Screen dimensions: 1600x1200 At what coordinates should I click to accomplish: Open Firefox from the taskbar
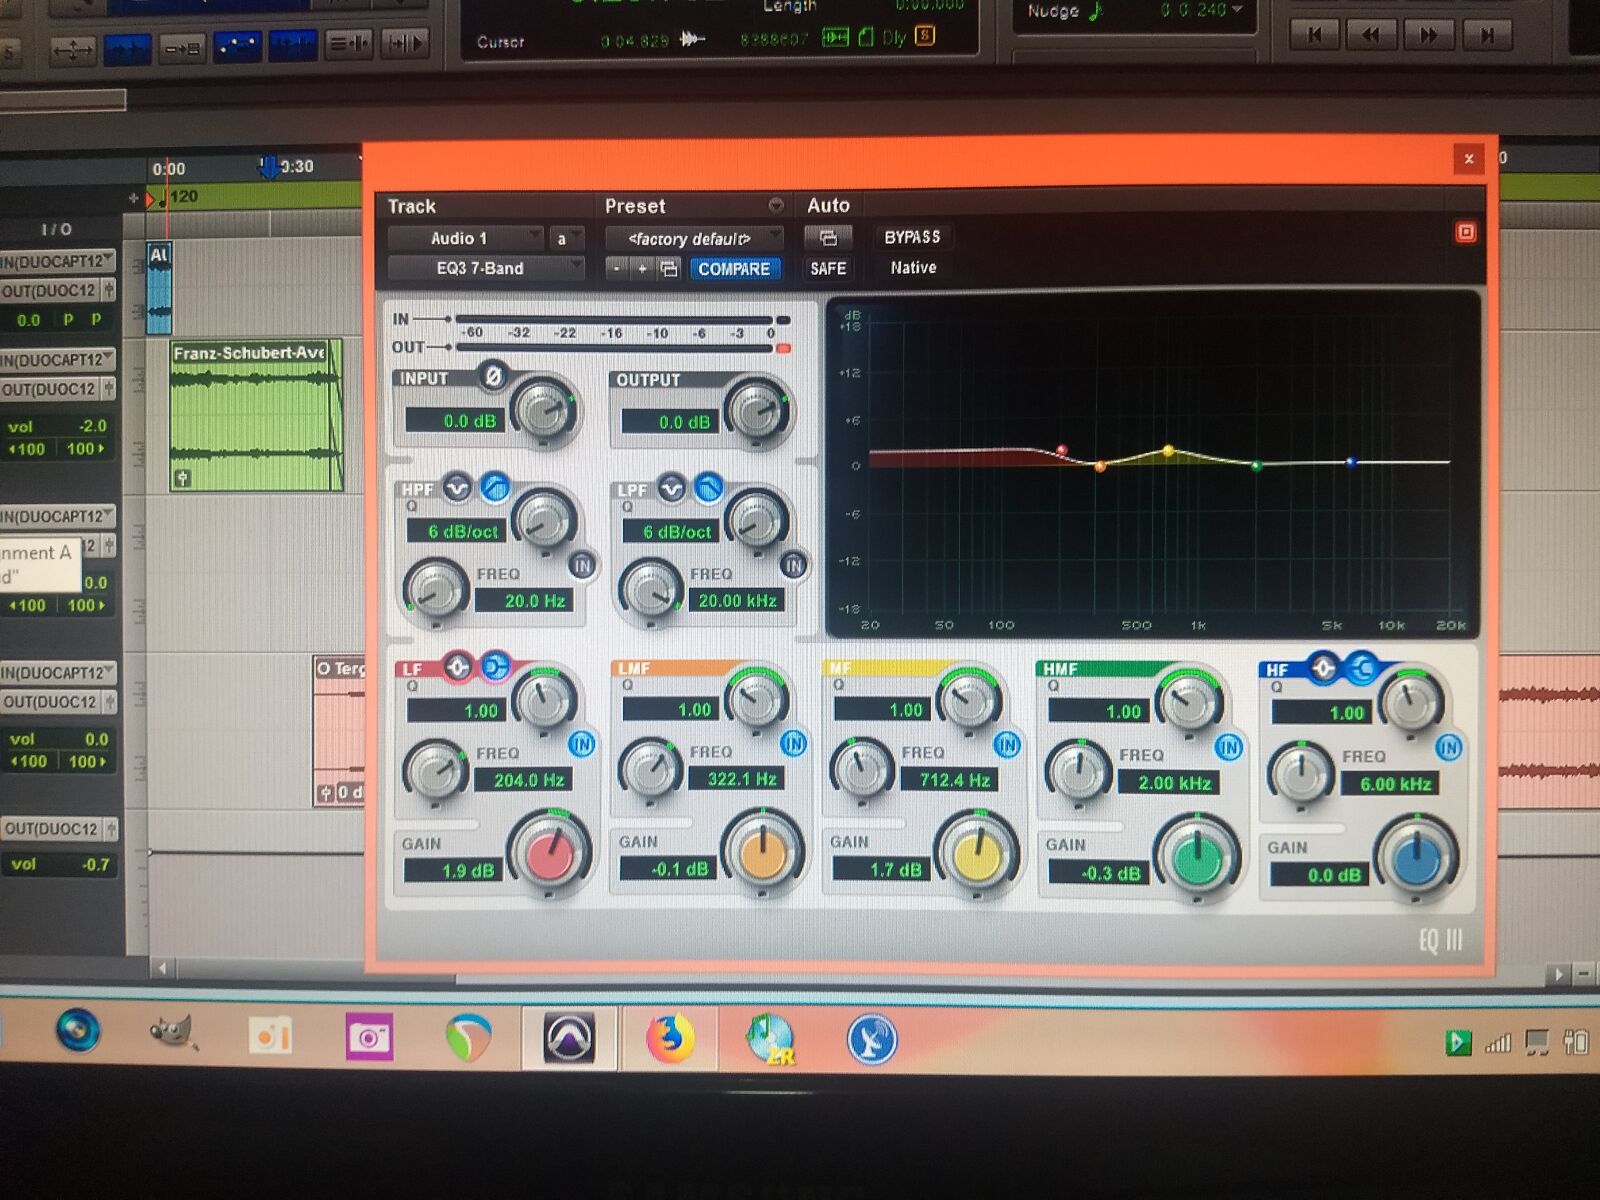670,1038
